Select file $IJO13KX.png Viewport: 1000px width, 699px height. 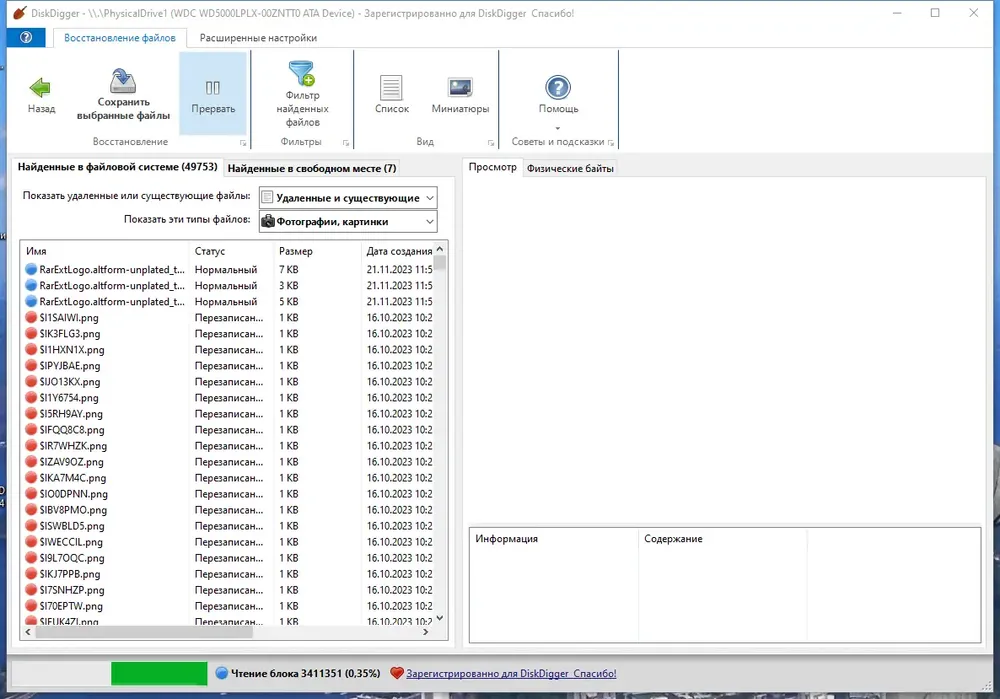click(x=70, y=381)
